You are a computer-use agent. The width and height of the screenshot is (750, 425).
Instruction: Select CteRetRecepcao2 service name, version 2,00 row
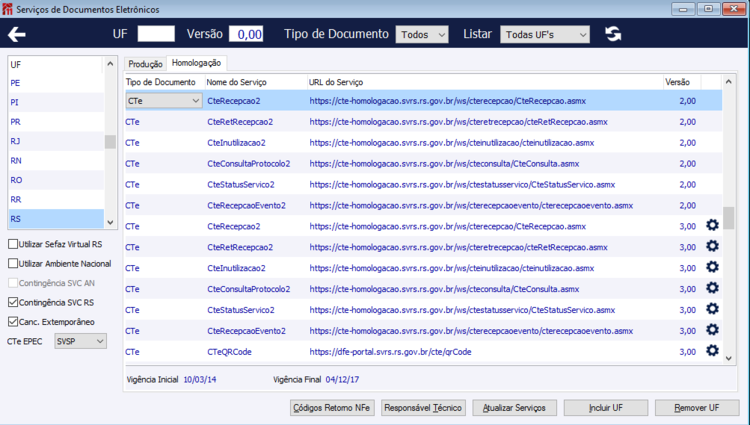click(240, 122)
